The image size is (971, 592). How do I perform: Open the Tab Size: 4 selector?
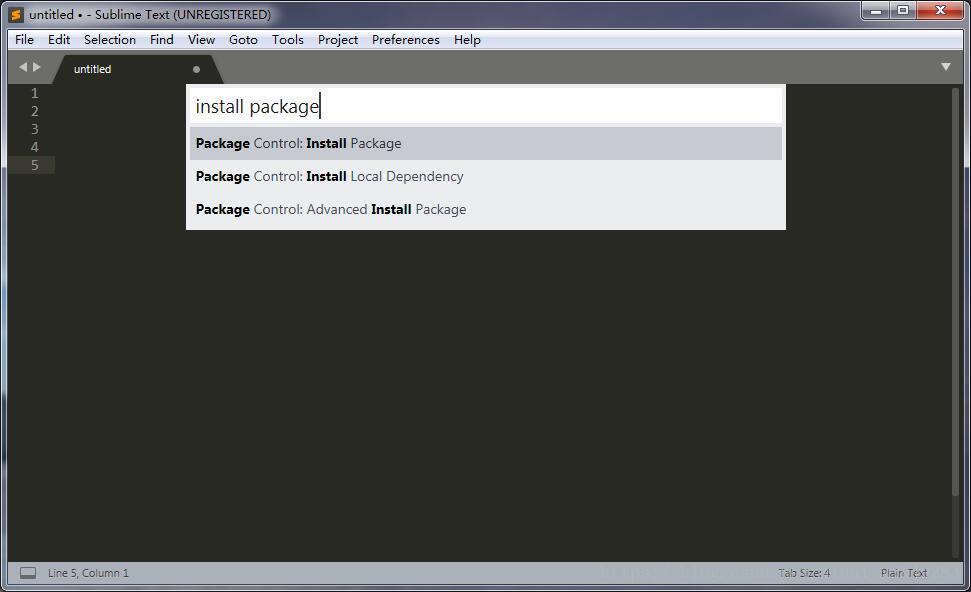coord(804,573)
